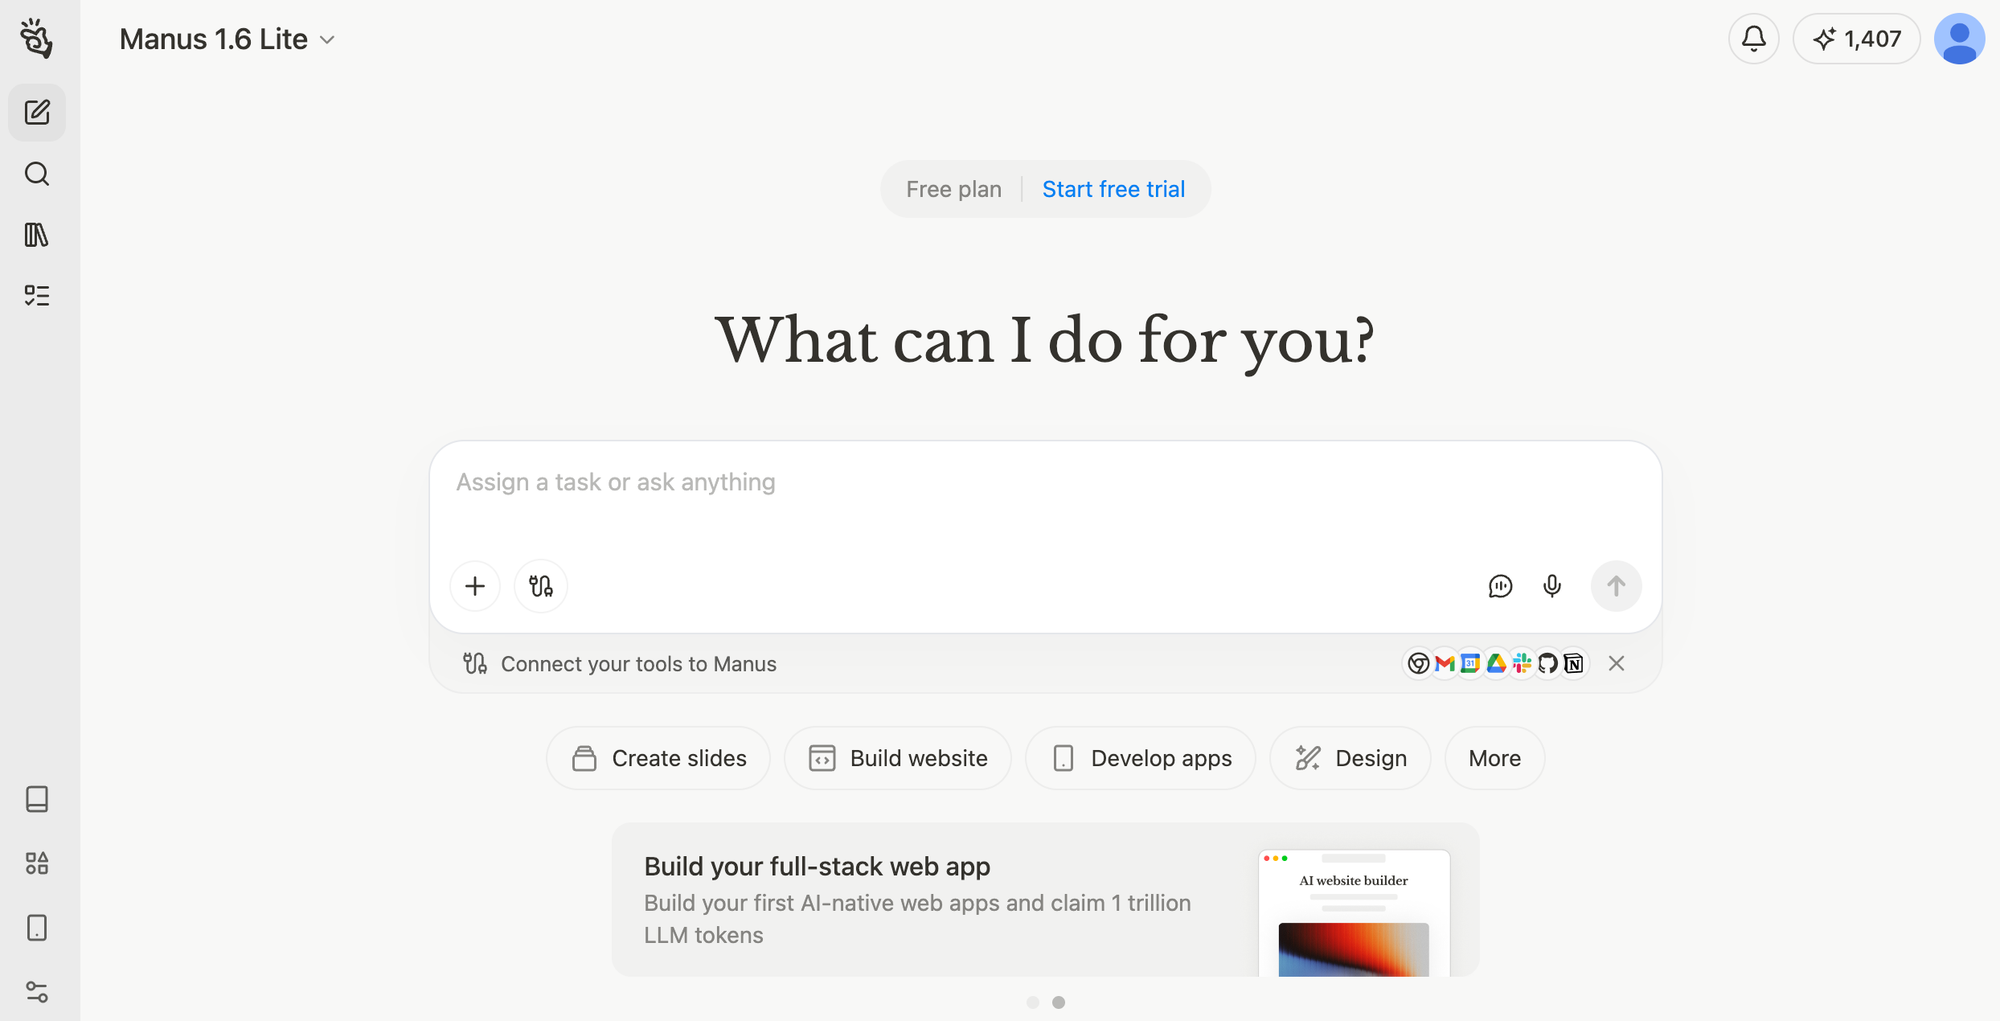Click the plus attach icon

(475, 586)
